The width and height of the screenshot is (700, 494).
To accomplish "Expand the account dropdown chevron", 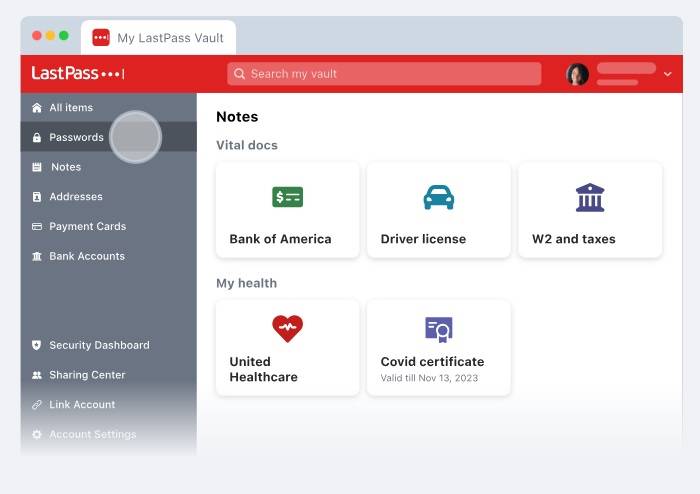I will (667, 74).
